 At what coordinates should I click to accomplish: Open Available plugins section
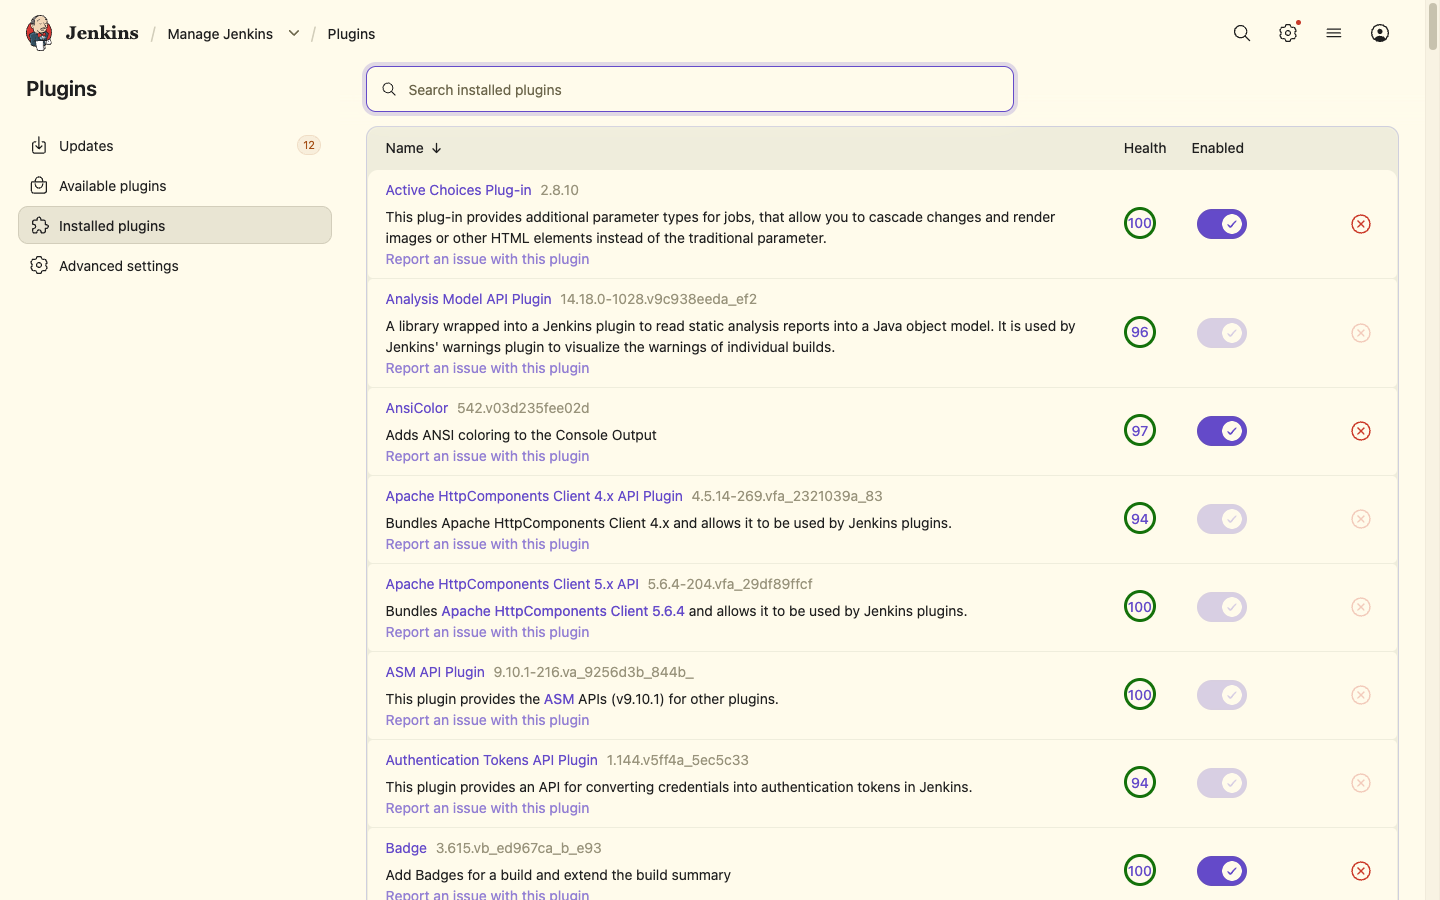pyautogui.click(x=175, y=186)
